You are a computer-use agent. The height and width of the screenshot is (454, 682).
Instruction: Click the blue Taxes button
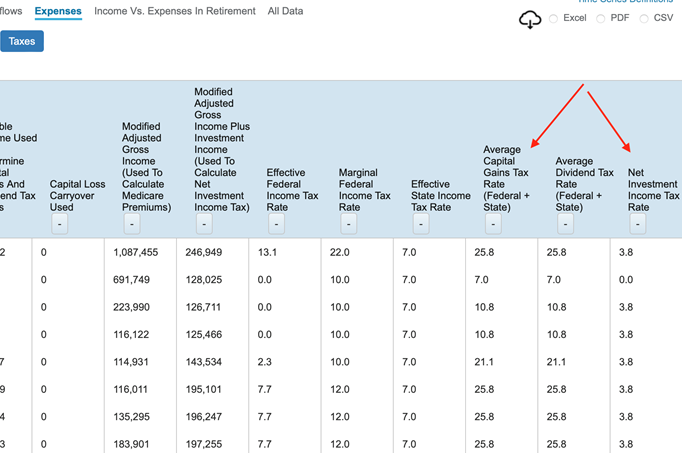coord(22,42)
